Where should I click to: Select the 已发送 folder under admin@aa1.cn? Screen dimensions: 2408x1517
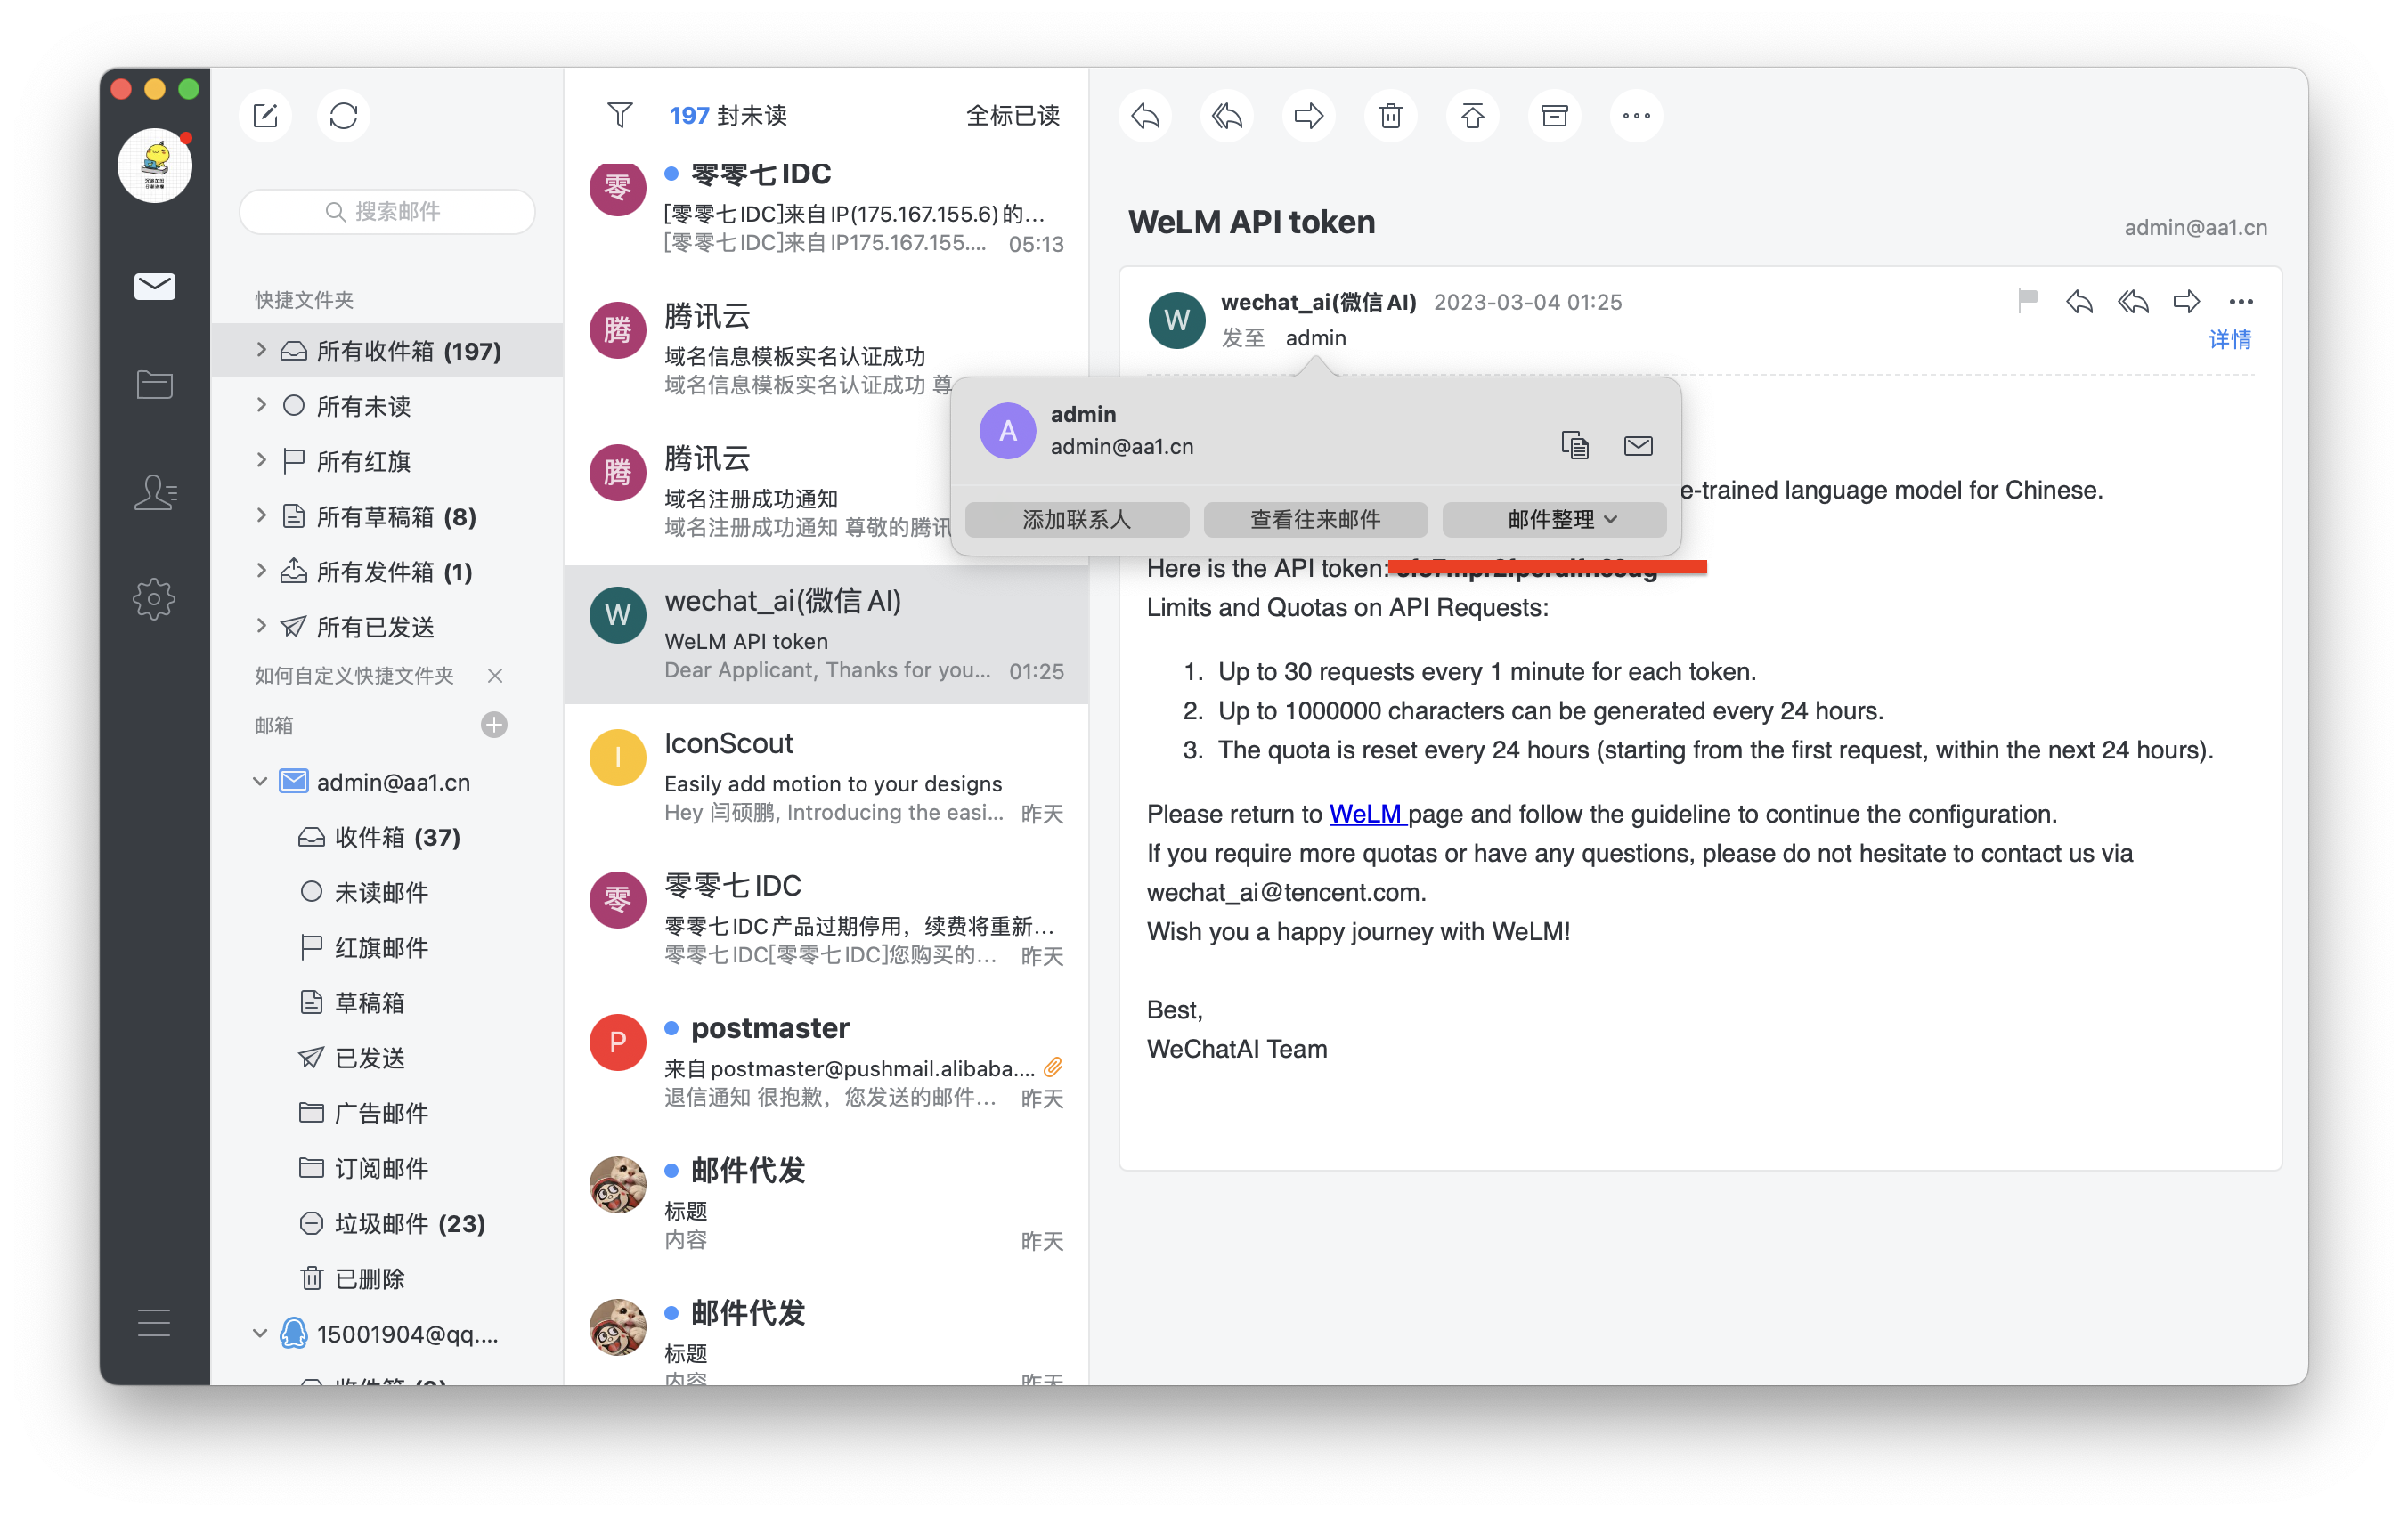tap(388, 1057)
